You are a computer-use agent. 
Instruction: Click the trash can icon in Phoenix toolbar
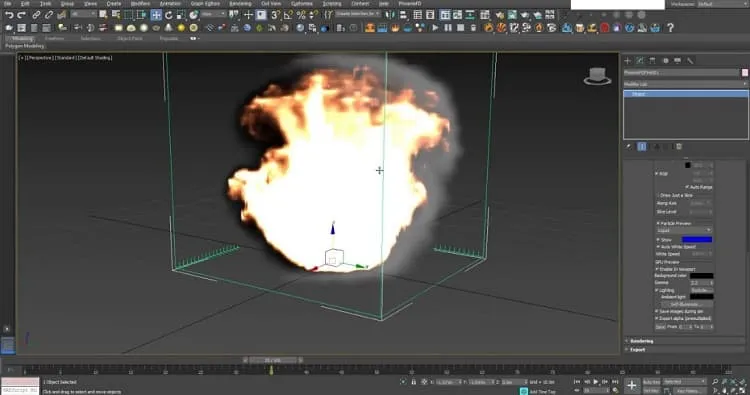coord(473,28)
